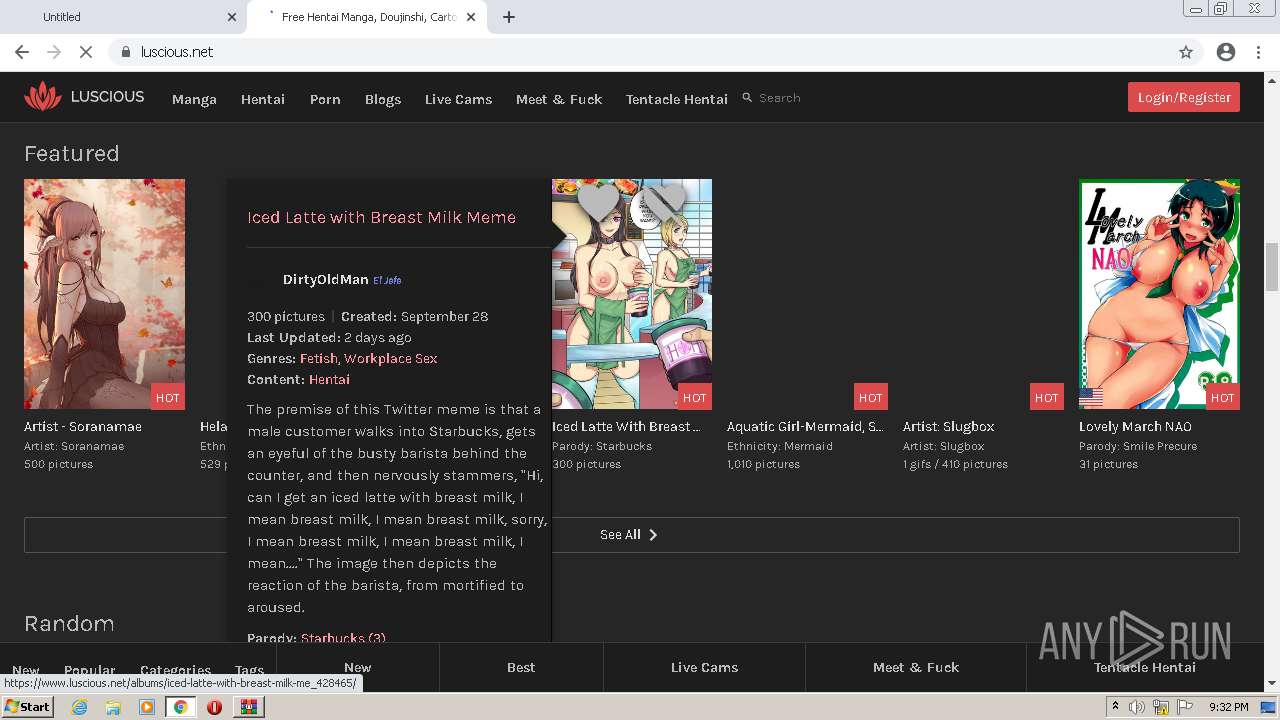1280x720 pixels.
Task: Click the Luscious lotus logo
Action: tap(43, 97)
